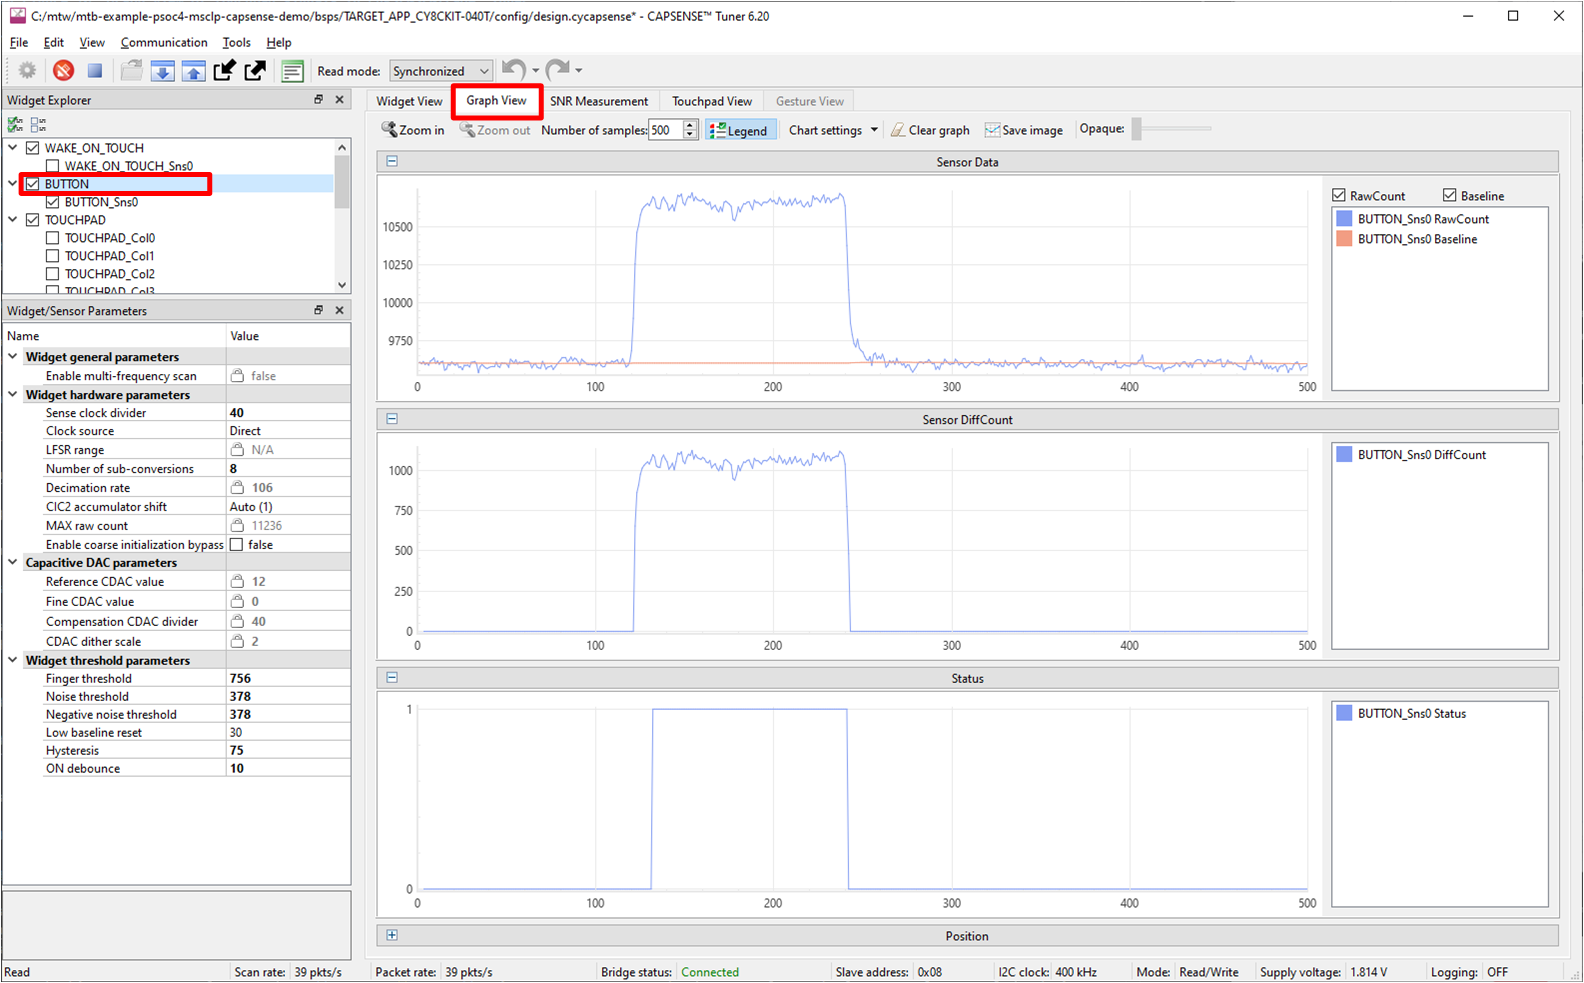
Task: Click the Import arrow icon
Action: (225, 70)
